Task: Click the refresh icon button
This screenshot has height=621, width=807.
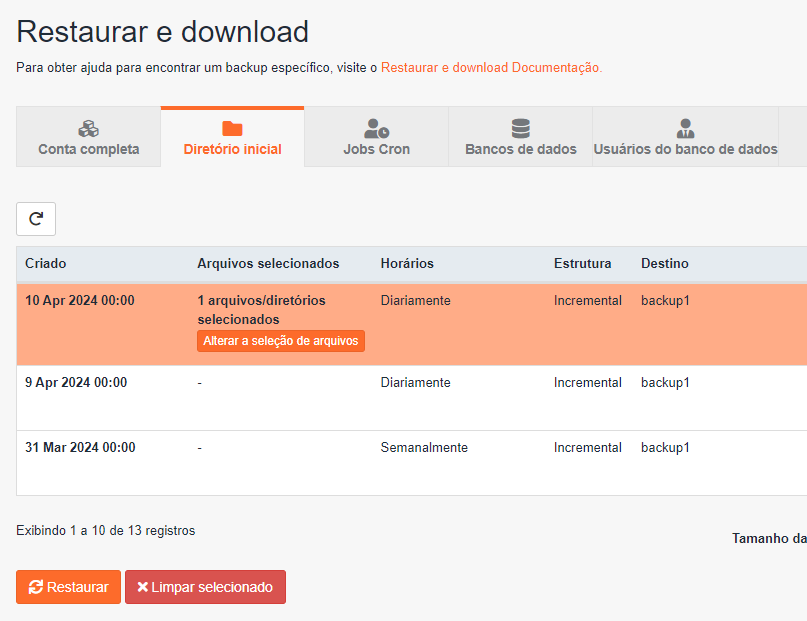Action: 36,219
